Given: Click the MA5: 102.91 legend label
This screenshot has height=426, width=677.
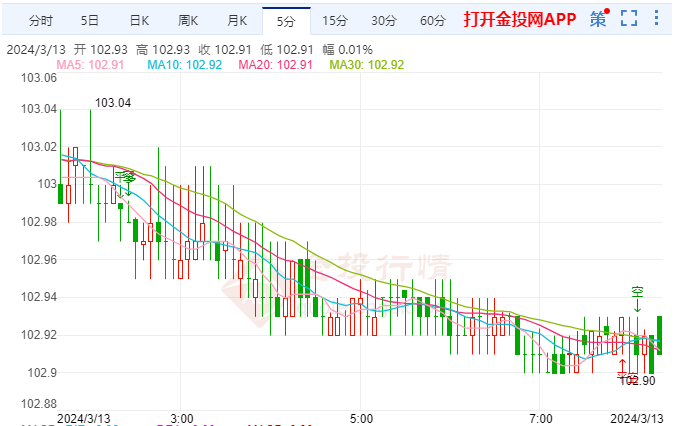Looking at the screenshot, I should coord(90,65).
